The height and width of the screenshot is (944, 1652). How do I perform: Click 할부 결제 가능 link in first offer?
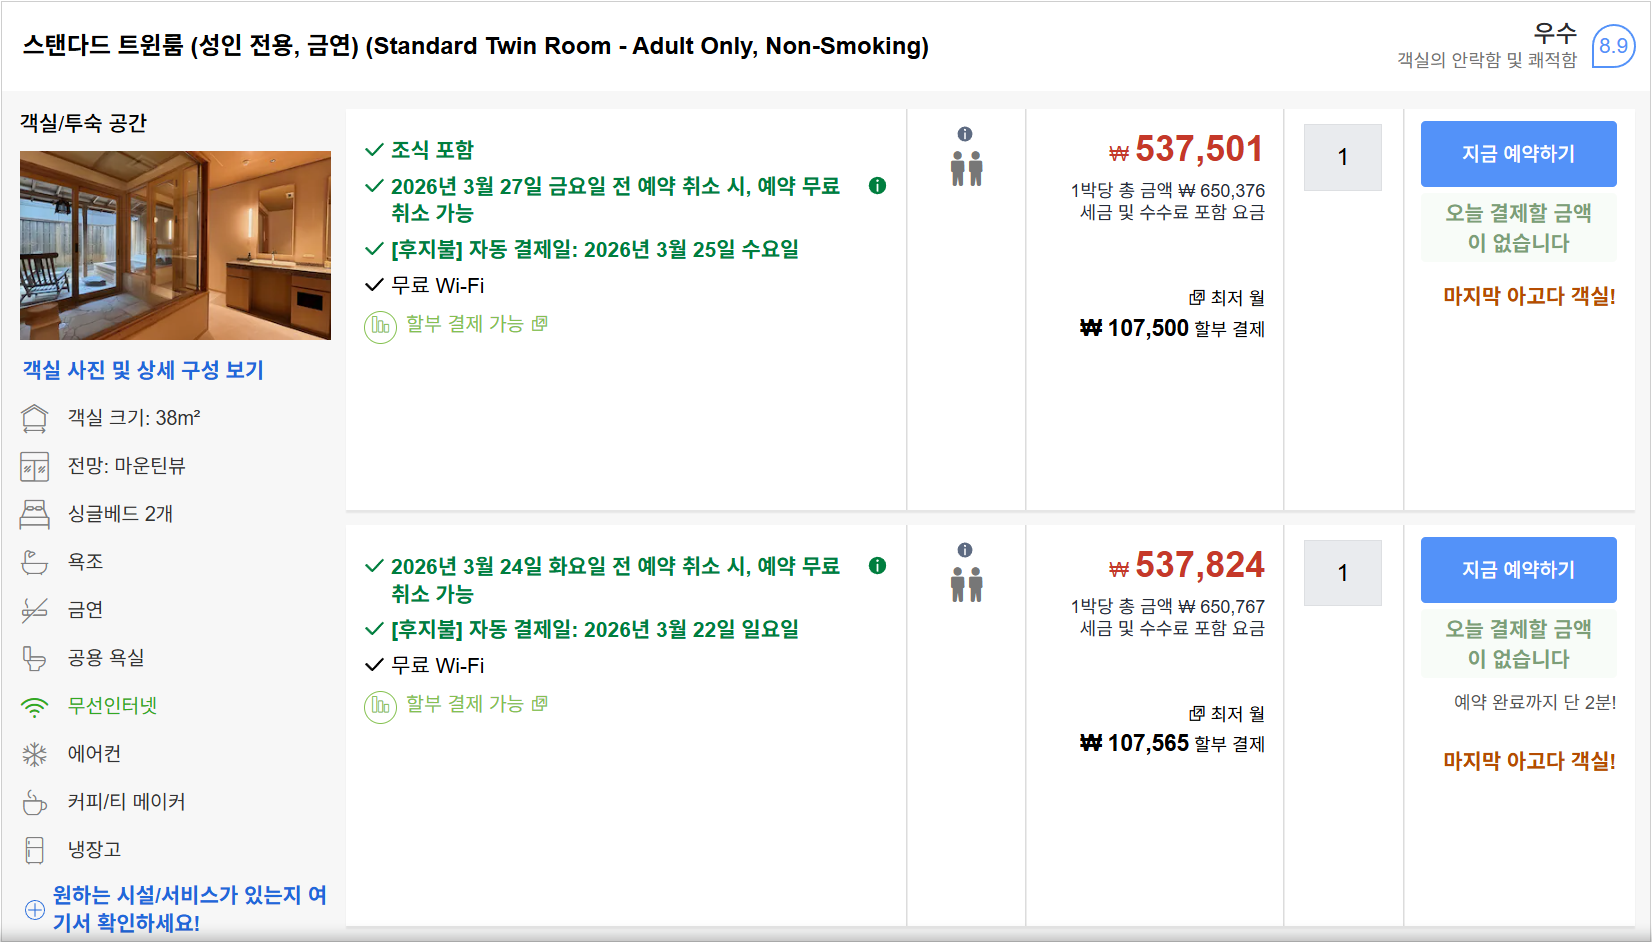pos(465,324)
